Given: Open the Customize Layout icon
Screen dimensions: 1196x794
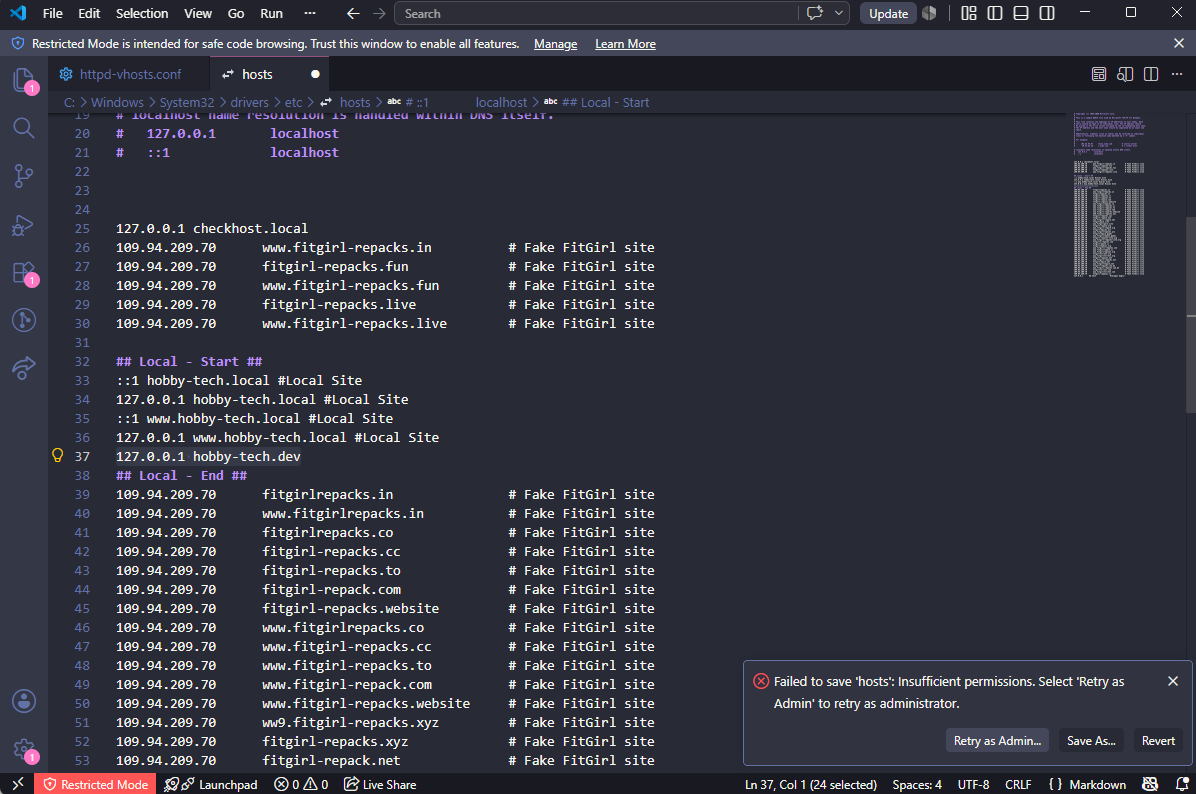Looking at the screenshot, I should (x=969, y=13).
